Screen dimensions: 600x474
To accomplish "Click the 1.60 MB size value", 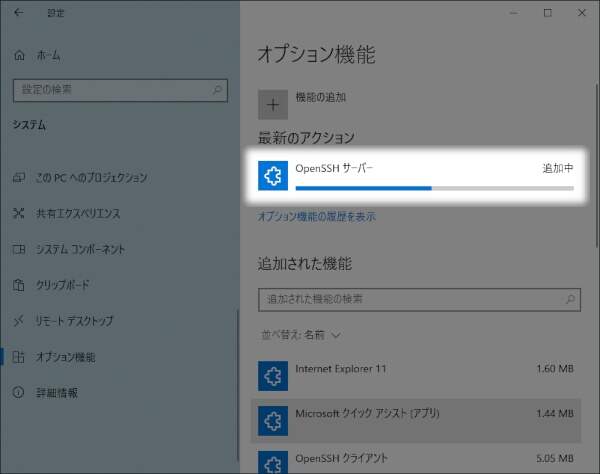I will (555, 369).
